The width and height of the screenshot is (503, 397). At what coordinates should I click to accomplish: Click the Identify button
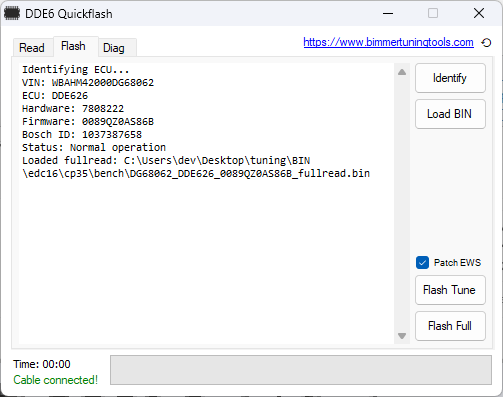tap(450, 78)
